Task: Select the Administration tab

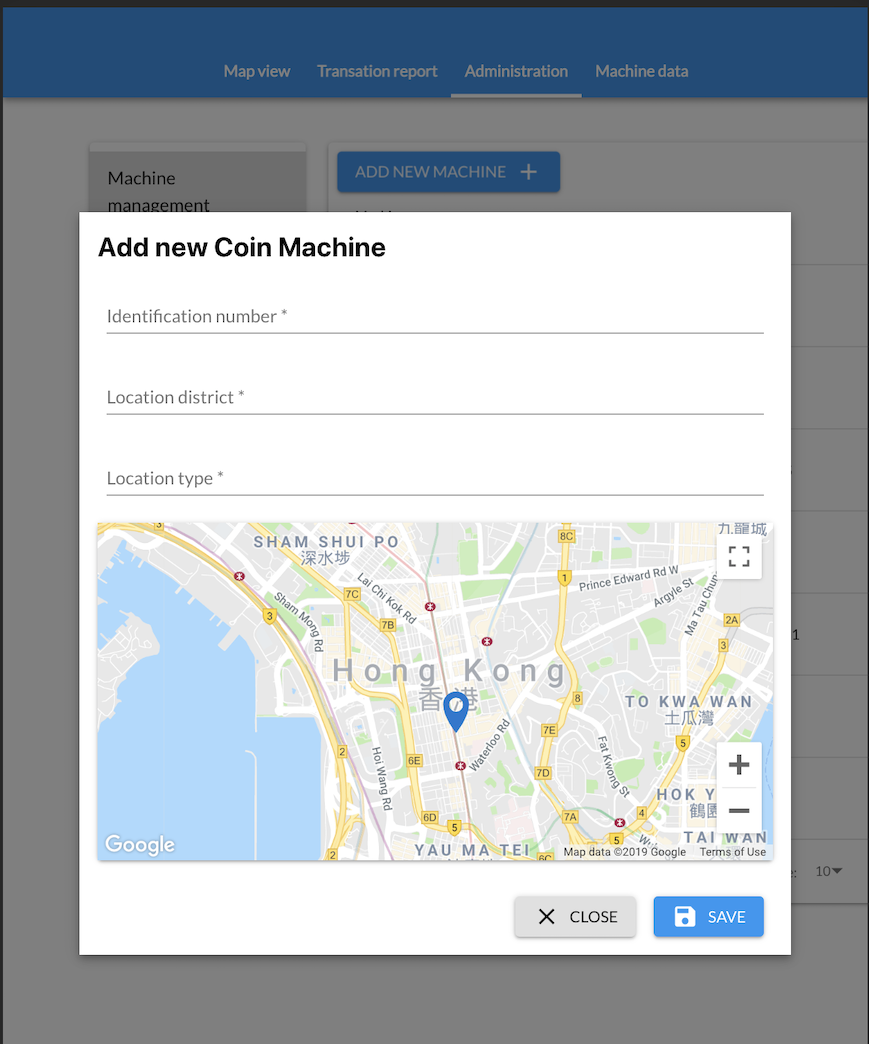Action: click(515, 71)
